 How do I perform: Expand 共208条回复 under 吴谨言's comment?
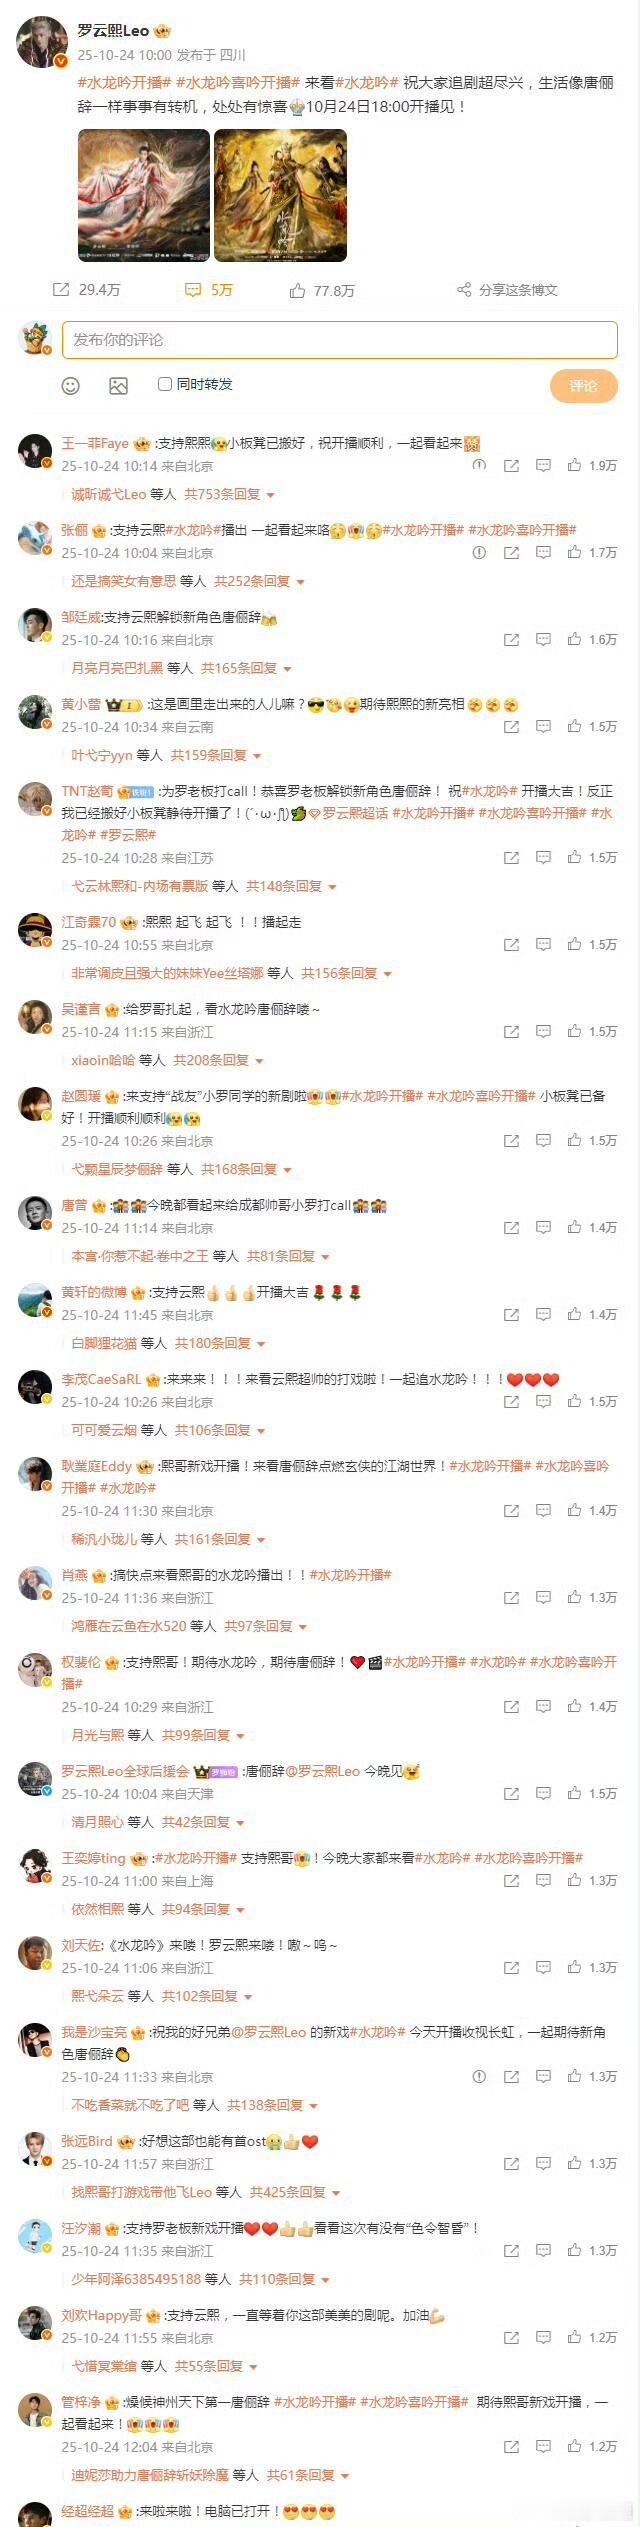pyautogui.click(x=218, y=1060)
